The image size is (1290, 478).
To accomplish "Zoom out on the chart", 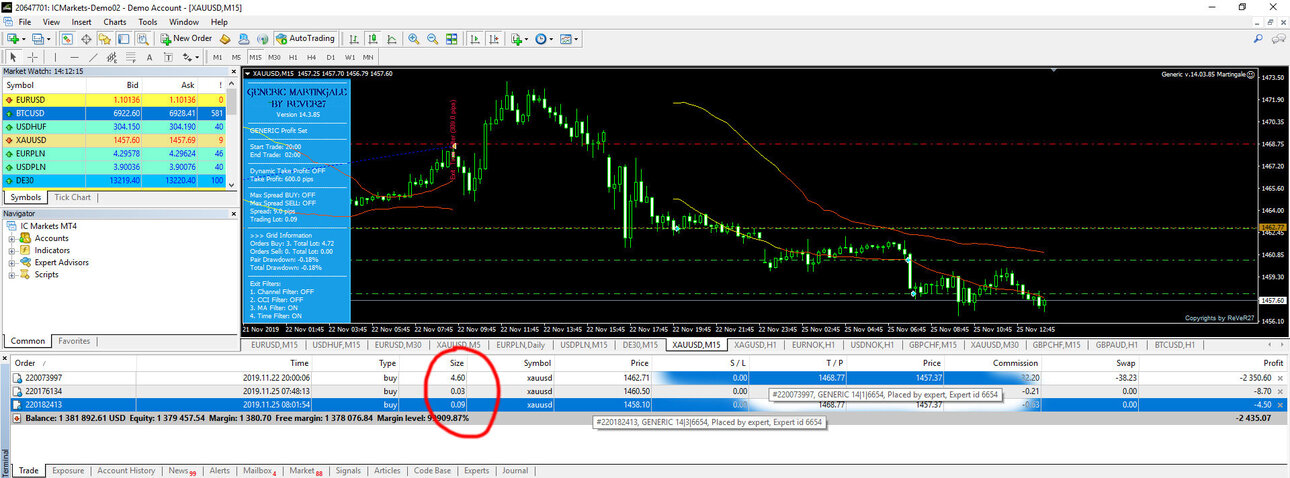I will point(433,38).
